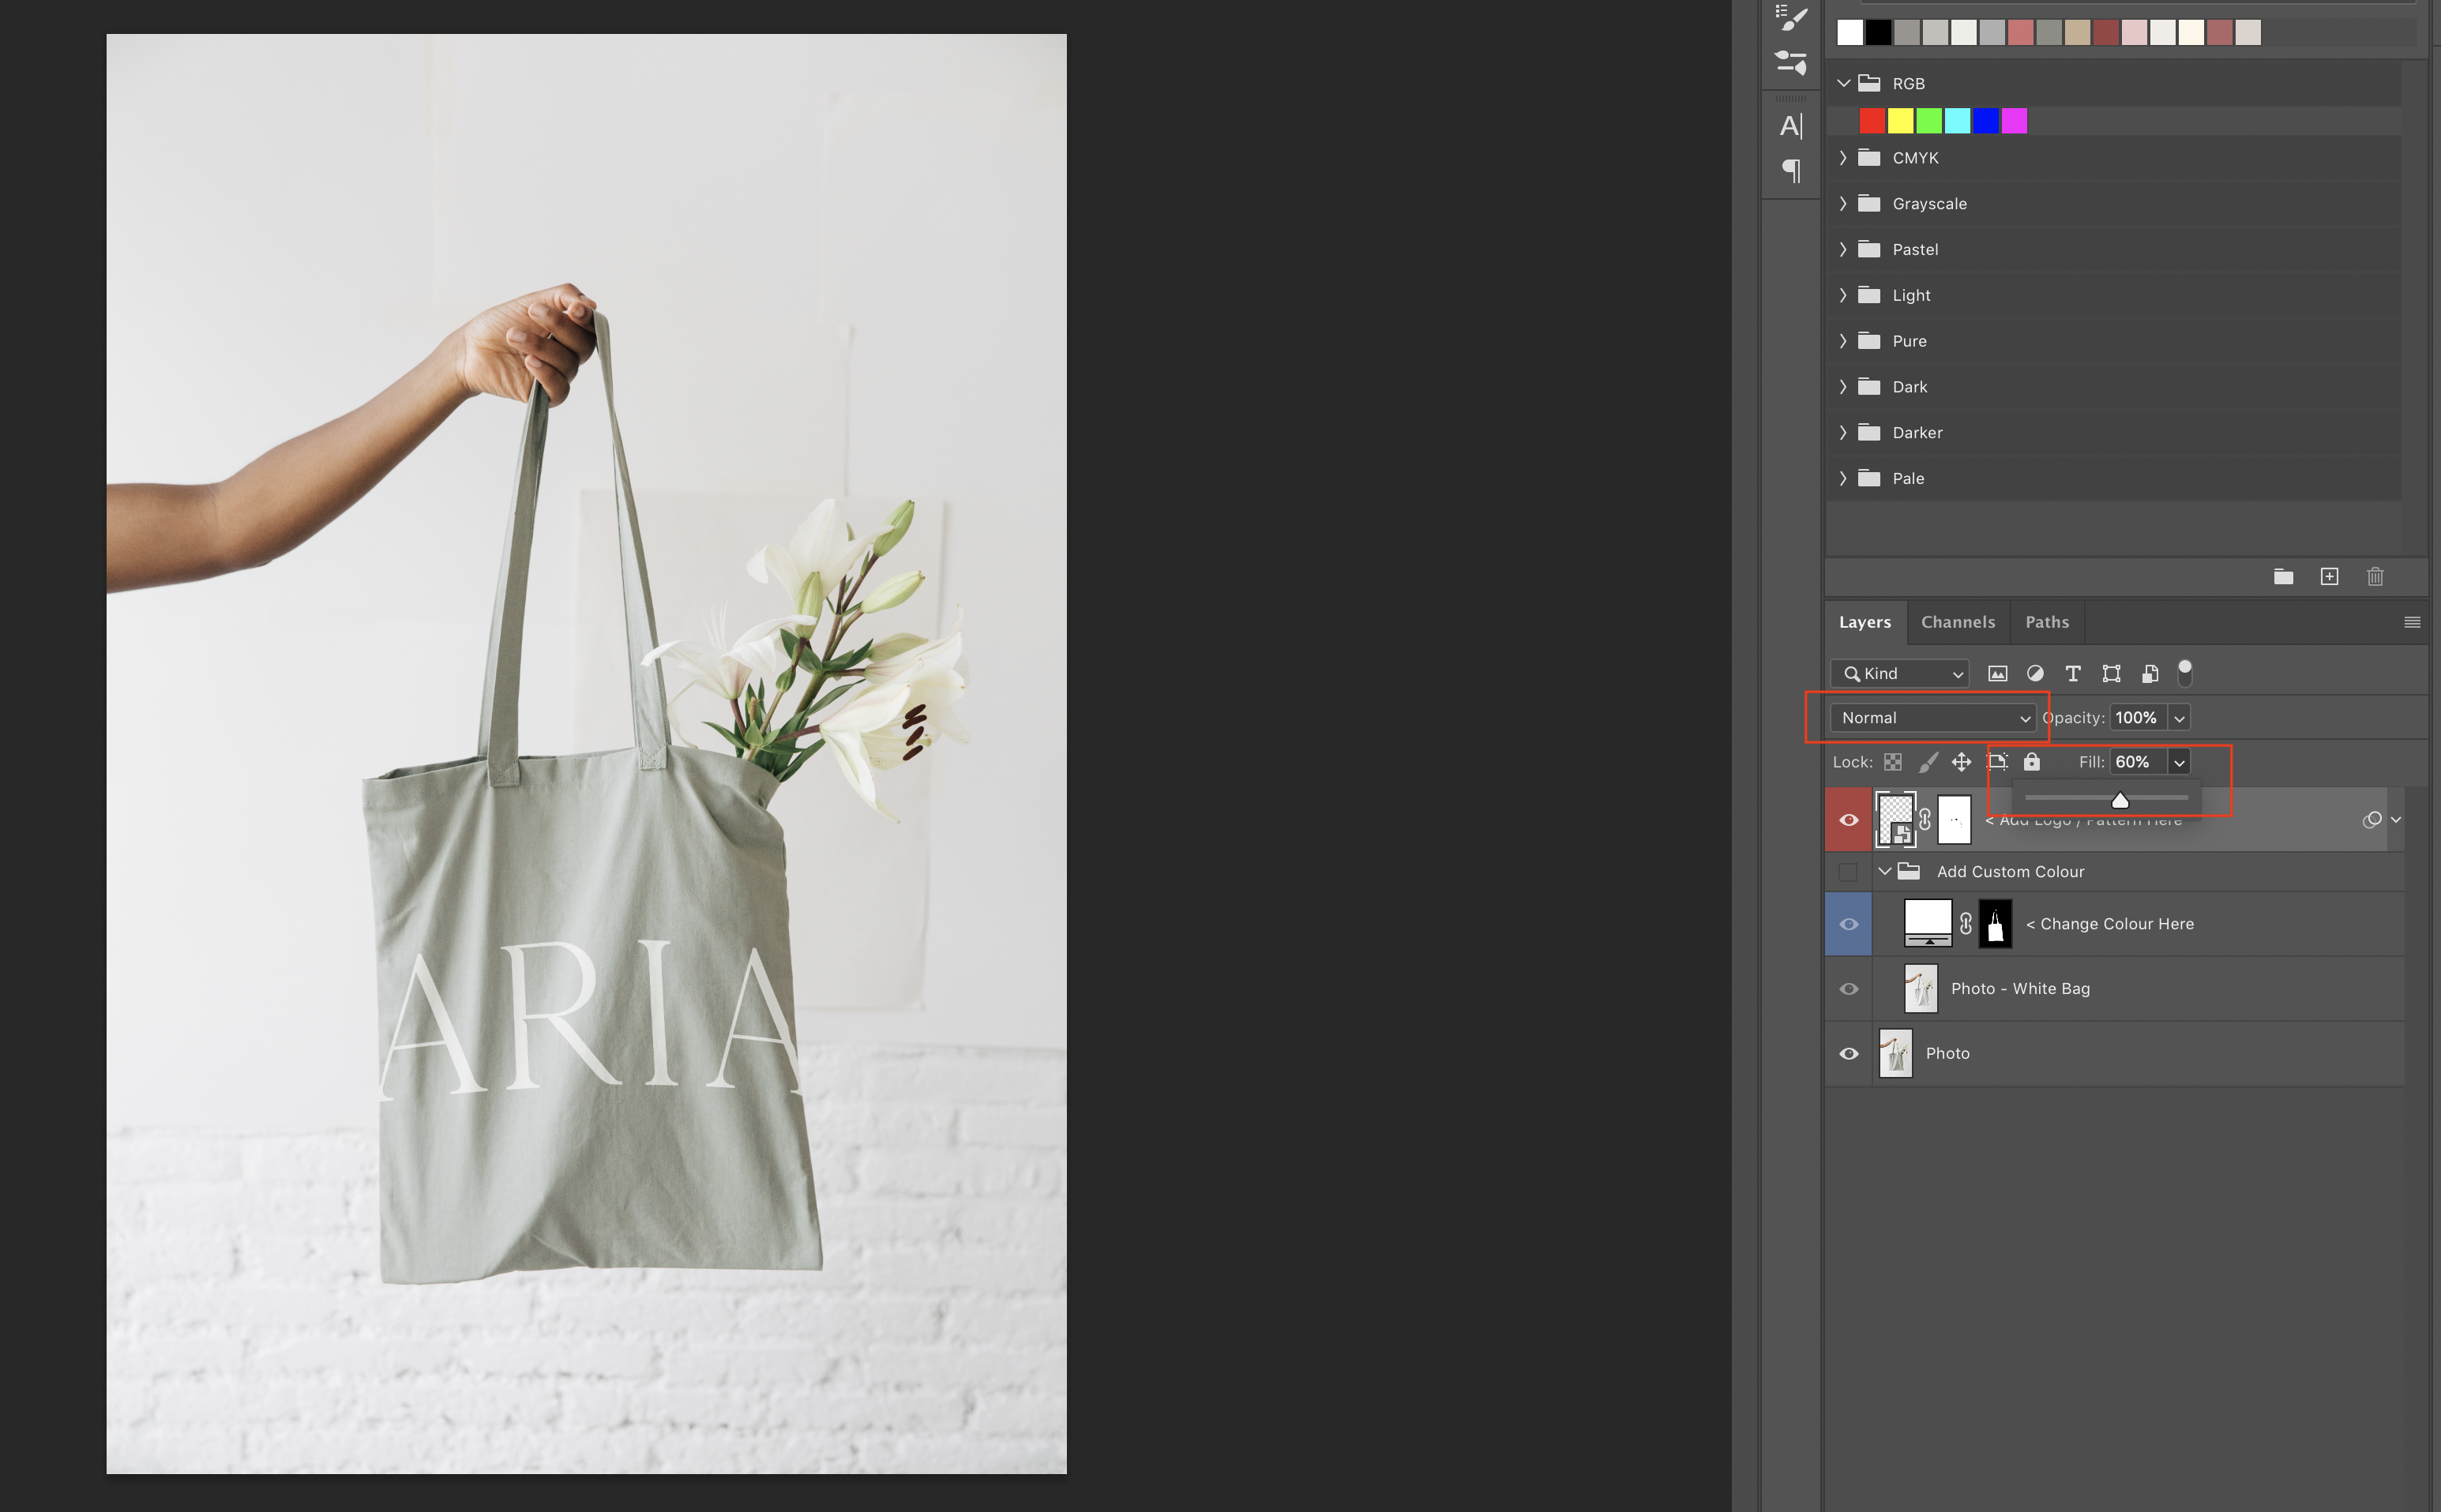Image resolution: width=2441 pixels, height=1512 pixels.
Task: Select the Photo - White Bag layer
Action: tap(2020, 989)
